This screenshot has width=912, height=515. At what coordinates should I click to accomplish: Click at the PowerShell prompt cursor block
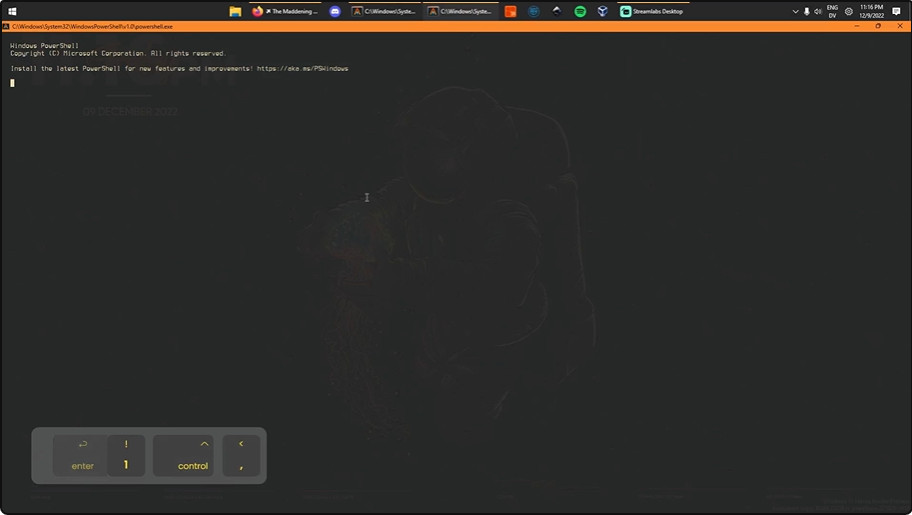[x=12, y=83]
